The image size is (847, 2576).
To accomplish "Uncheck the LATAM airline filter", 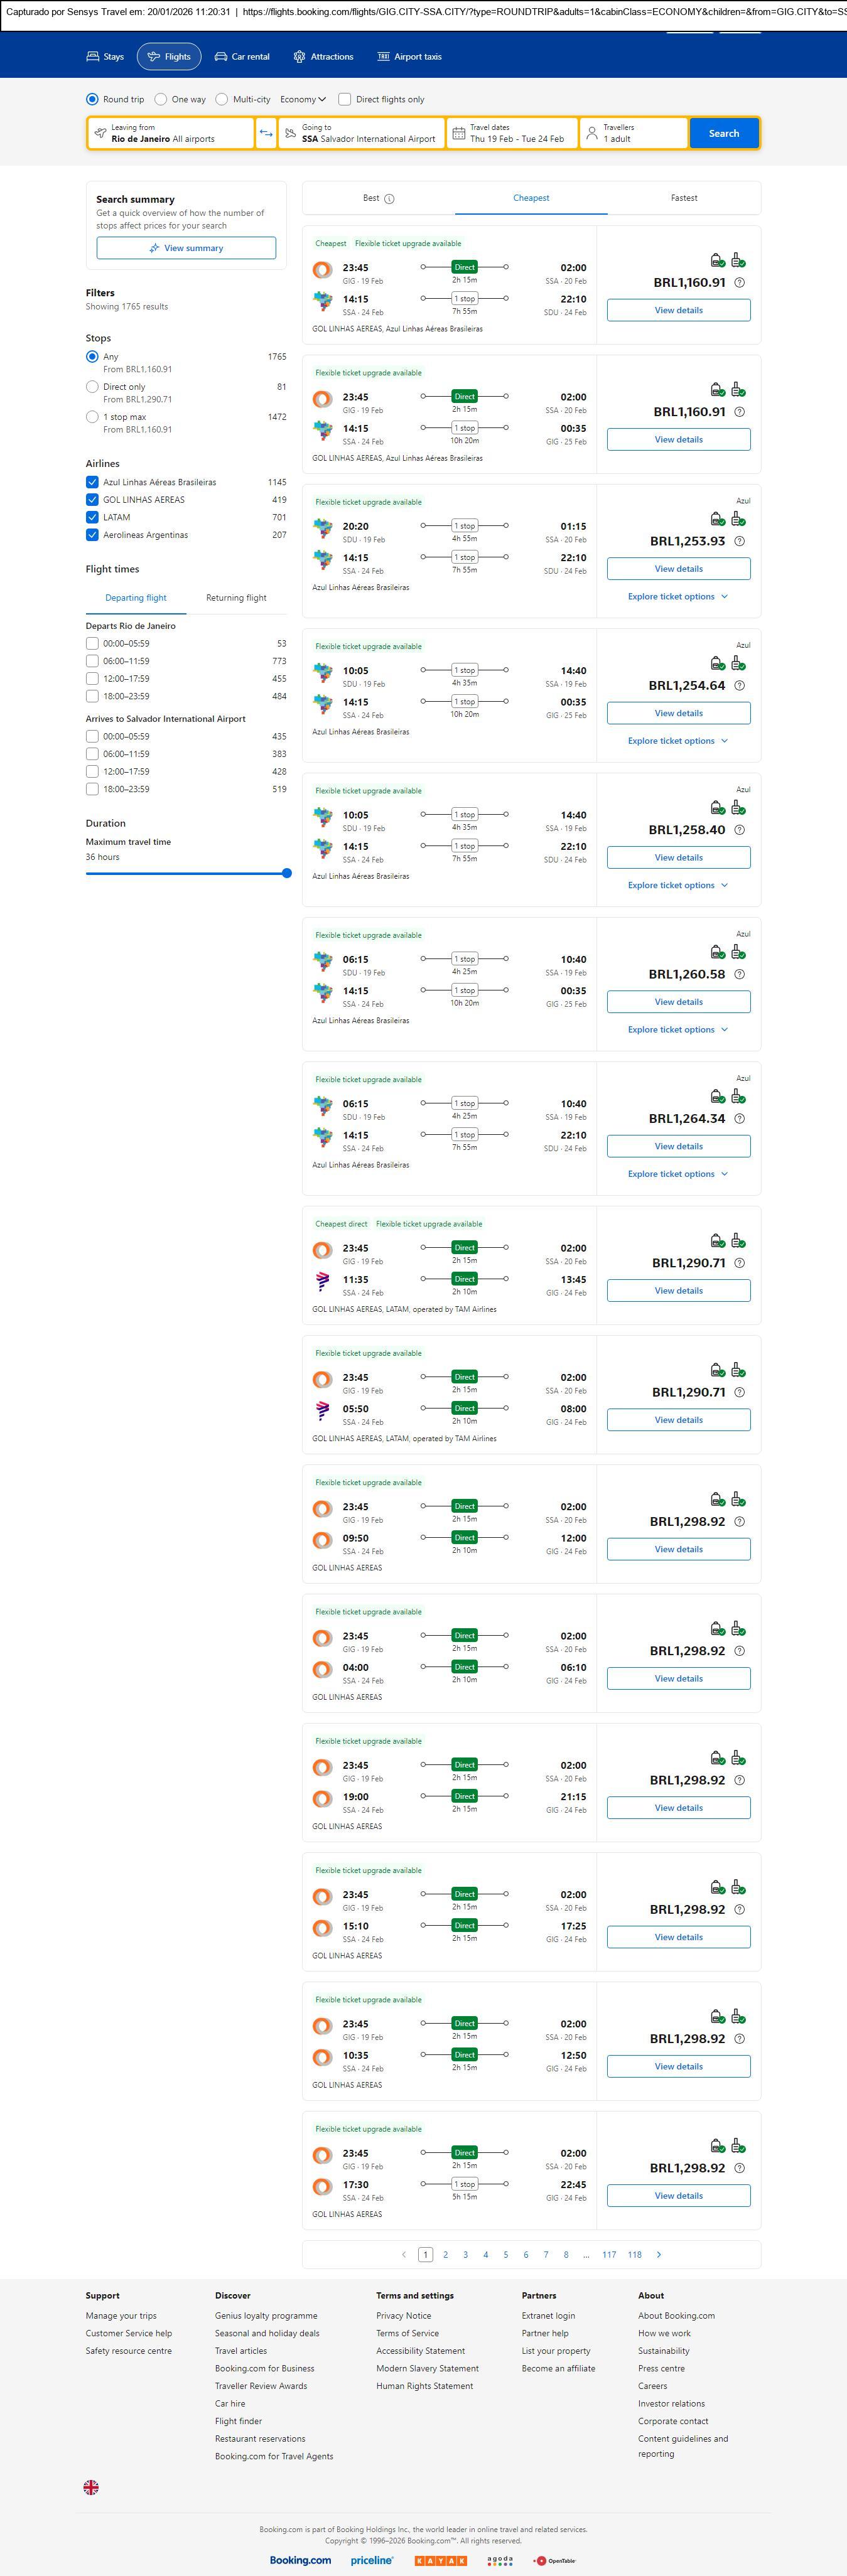I will (x=92, y=517).
